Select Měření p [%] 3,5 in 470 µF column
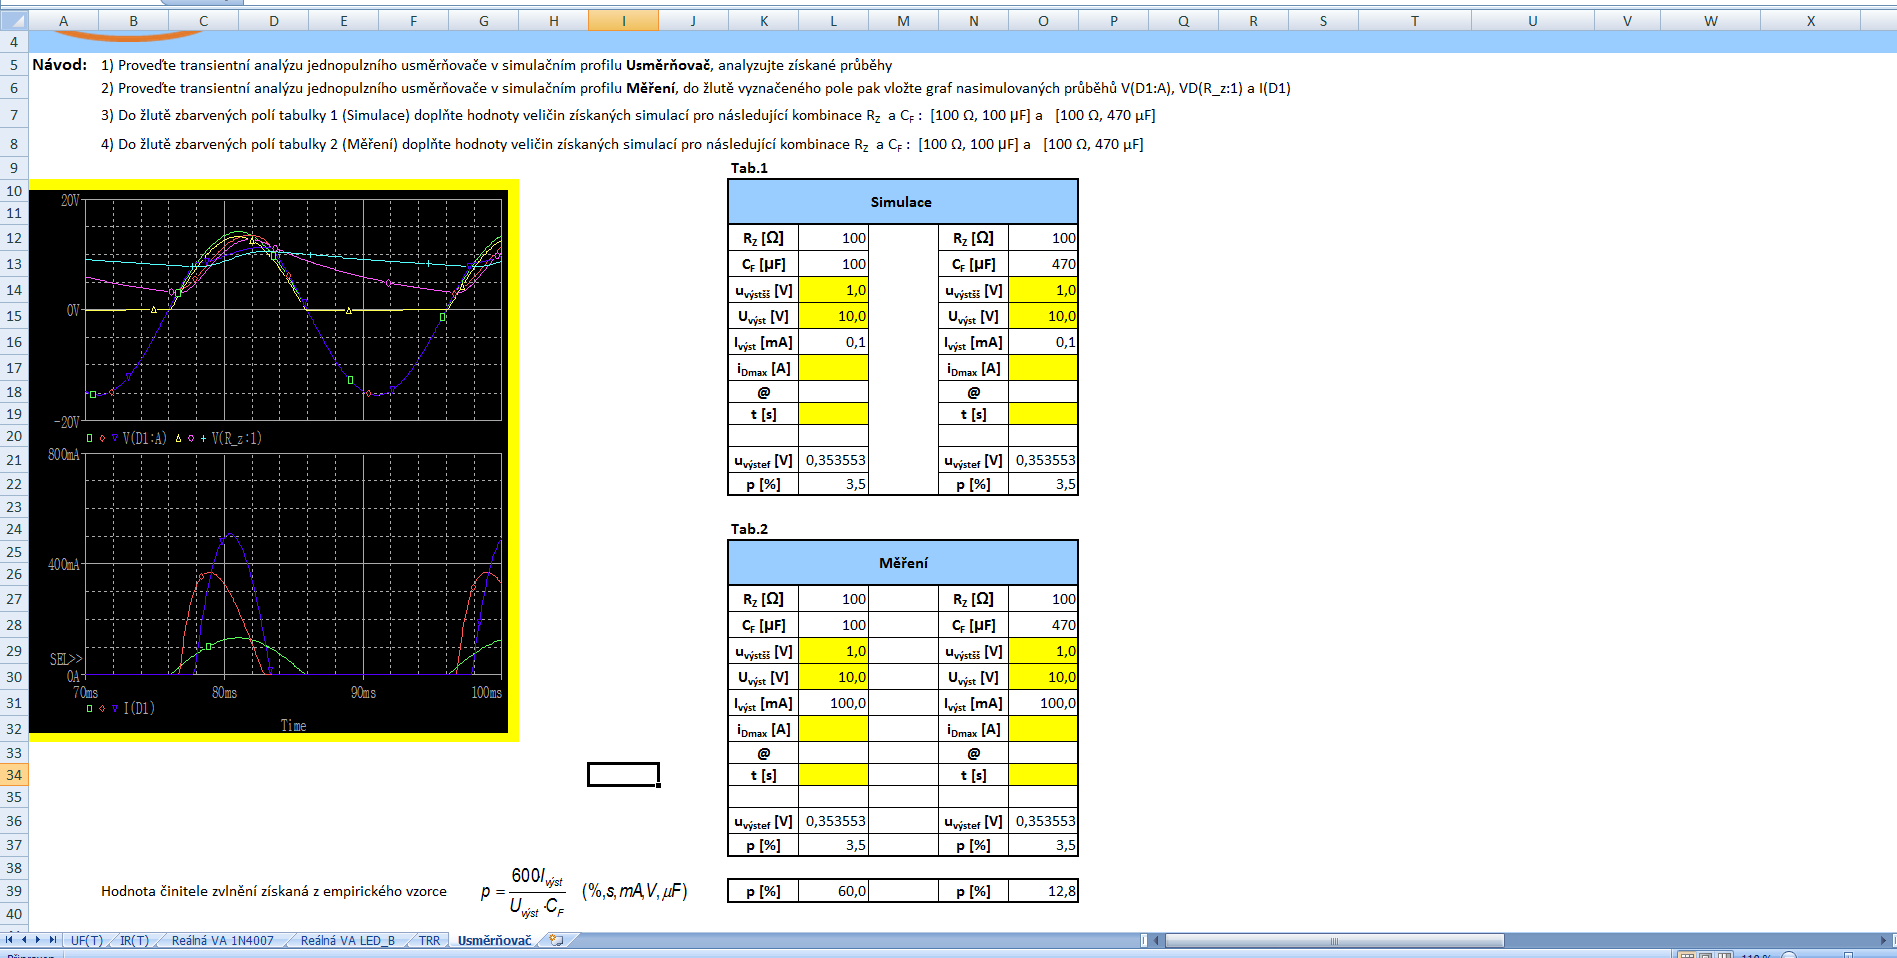 (x=1043, y=845)
